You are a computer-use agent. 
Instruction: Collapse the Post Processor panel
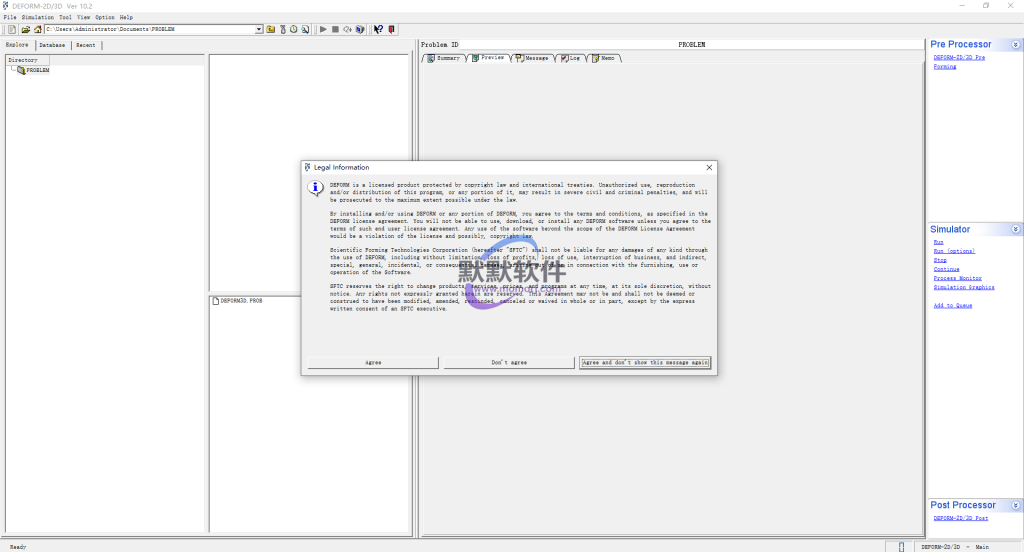click(1015, 505)
